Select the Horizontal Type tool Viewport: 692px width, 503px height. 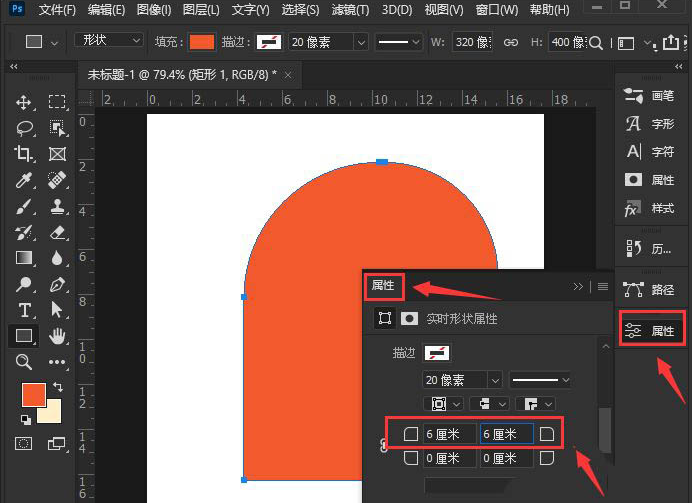pos(24,309)
